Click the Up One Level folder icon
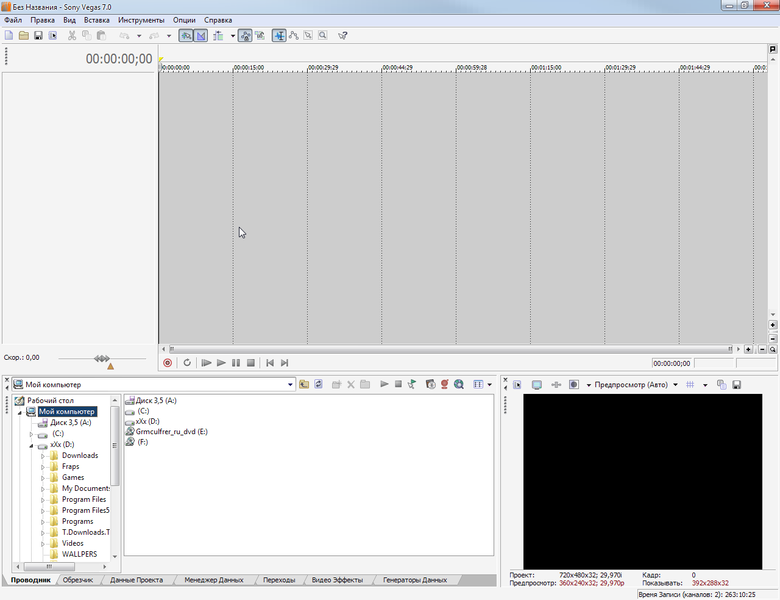Screen dimensions: 780x600 [x=304, y=385]
